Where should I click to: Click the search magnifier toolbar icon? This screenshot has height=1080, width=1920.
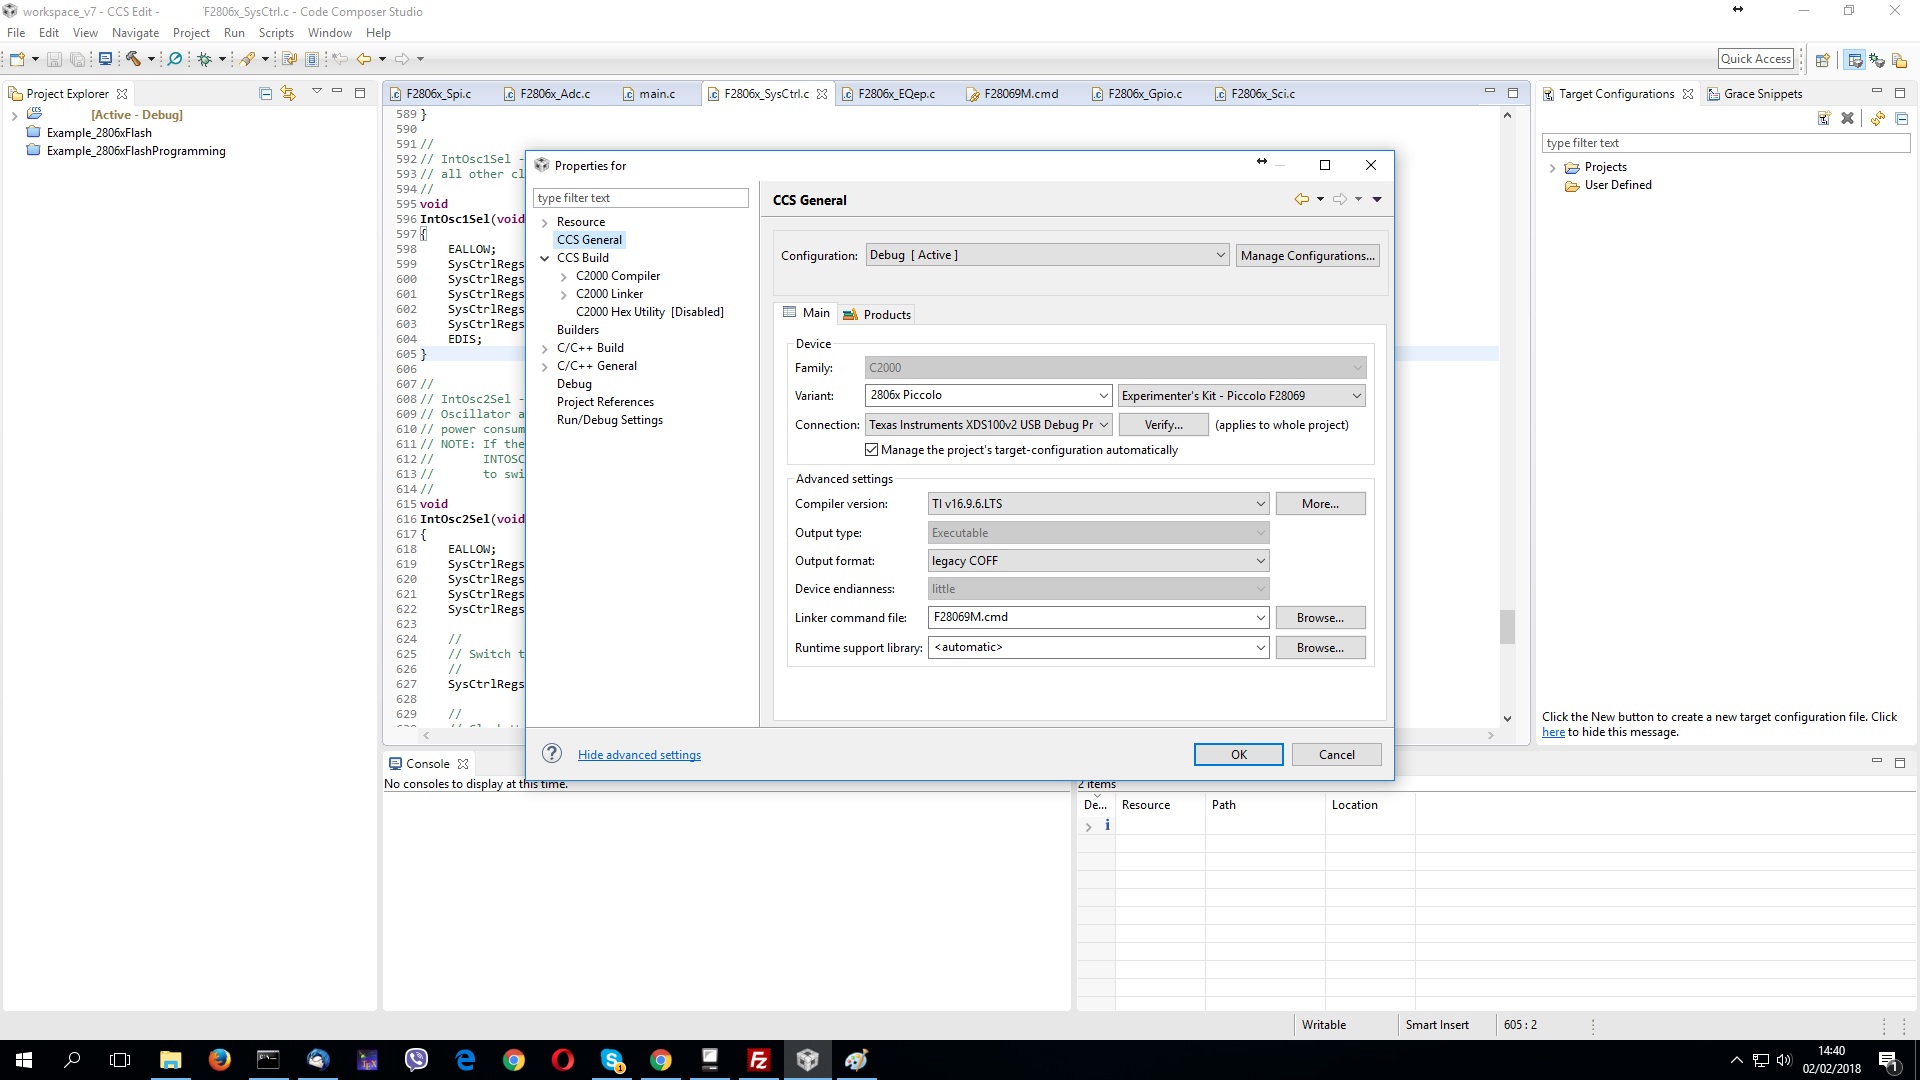pyautogui.click(x=174, y=59)
